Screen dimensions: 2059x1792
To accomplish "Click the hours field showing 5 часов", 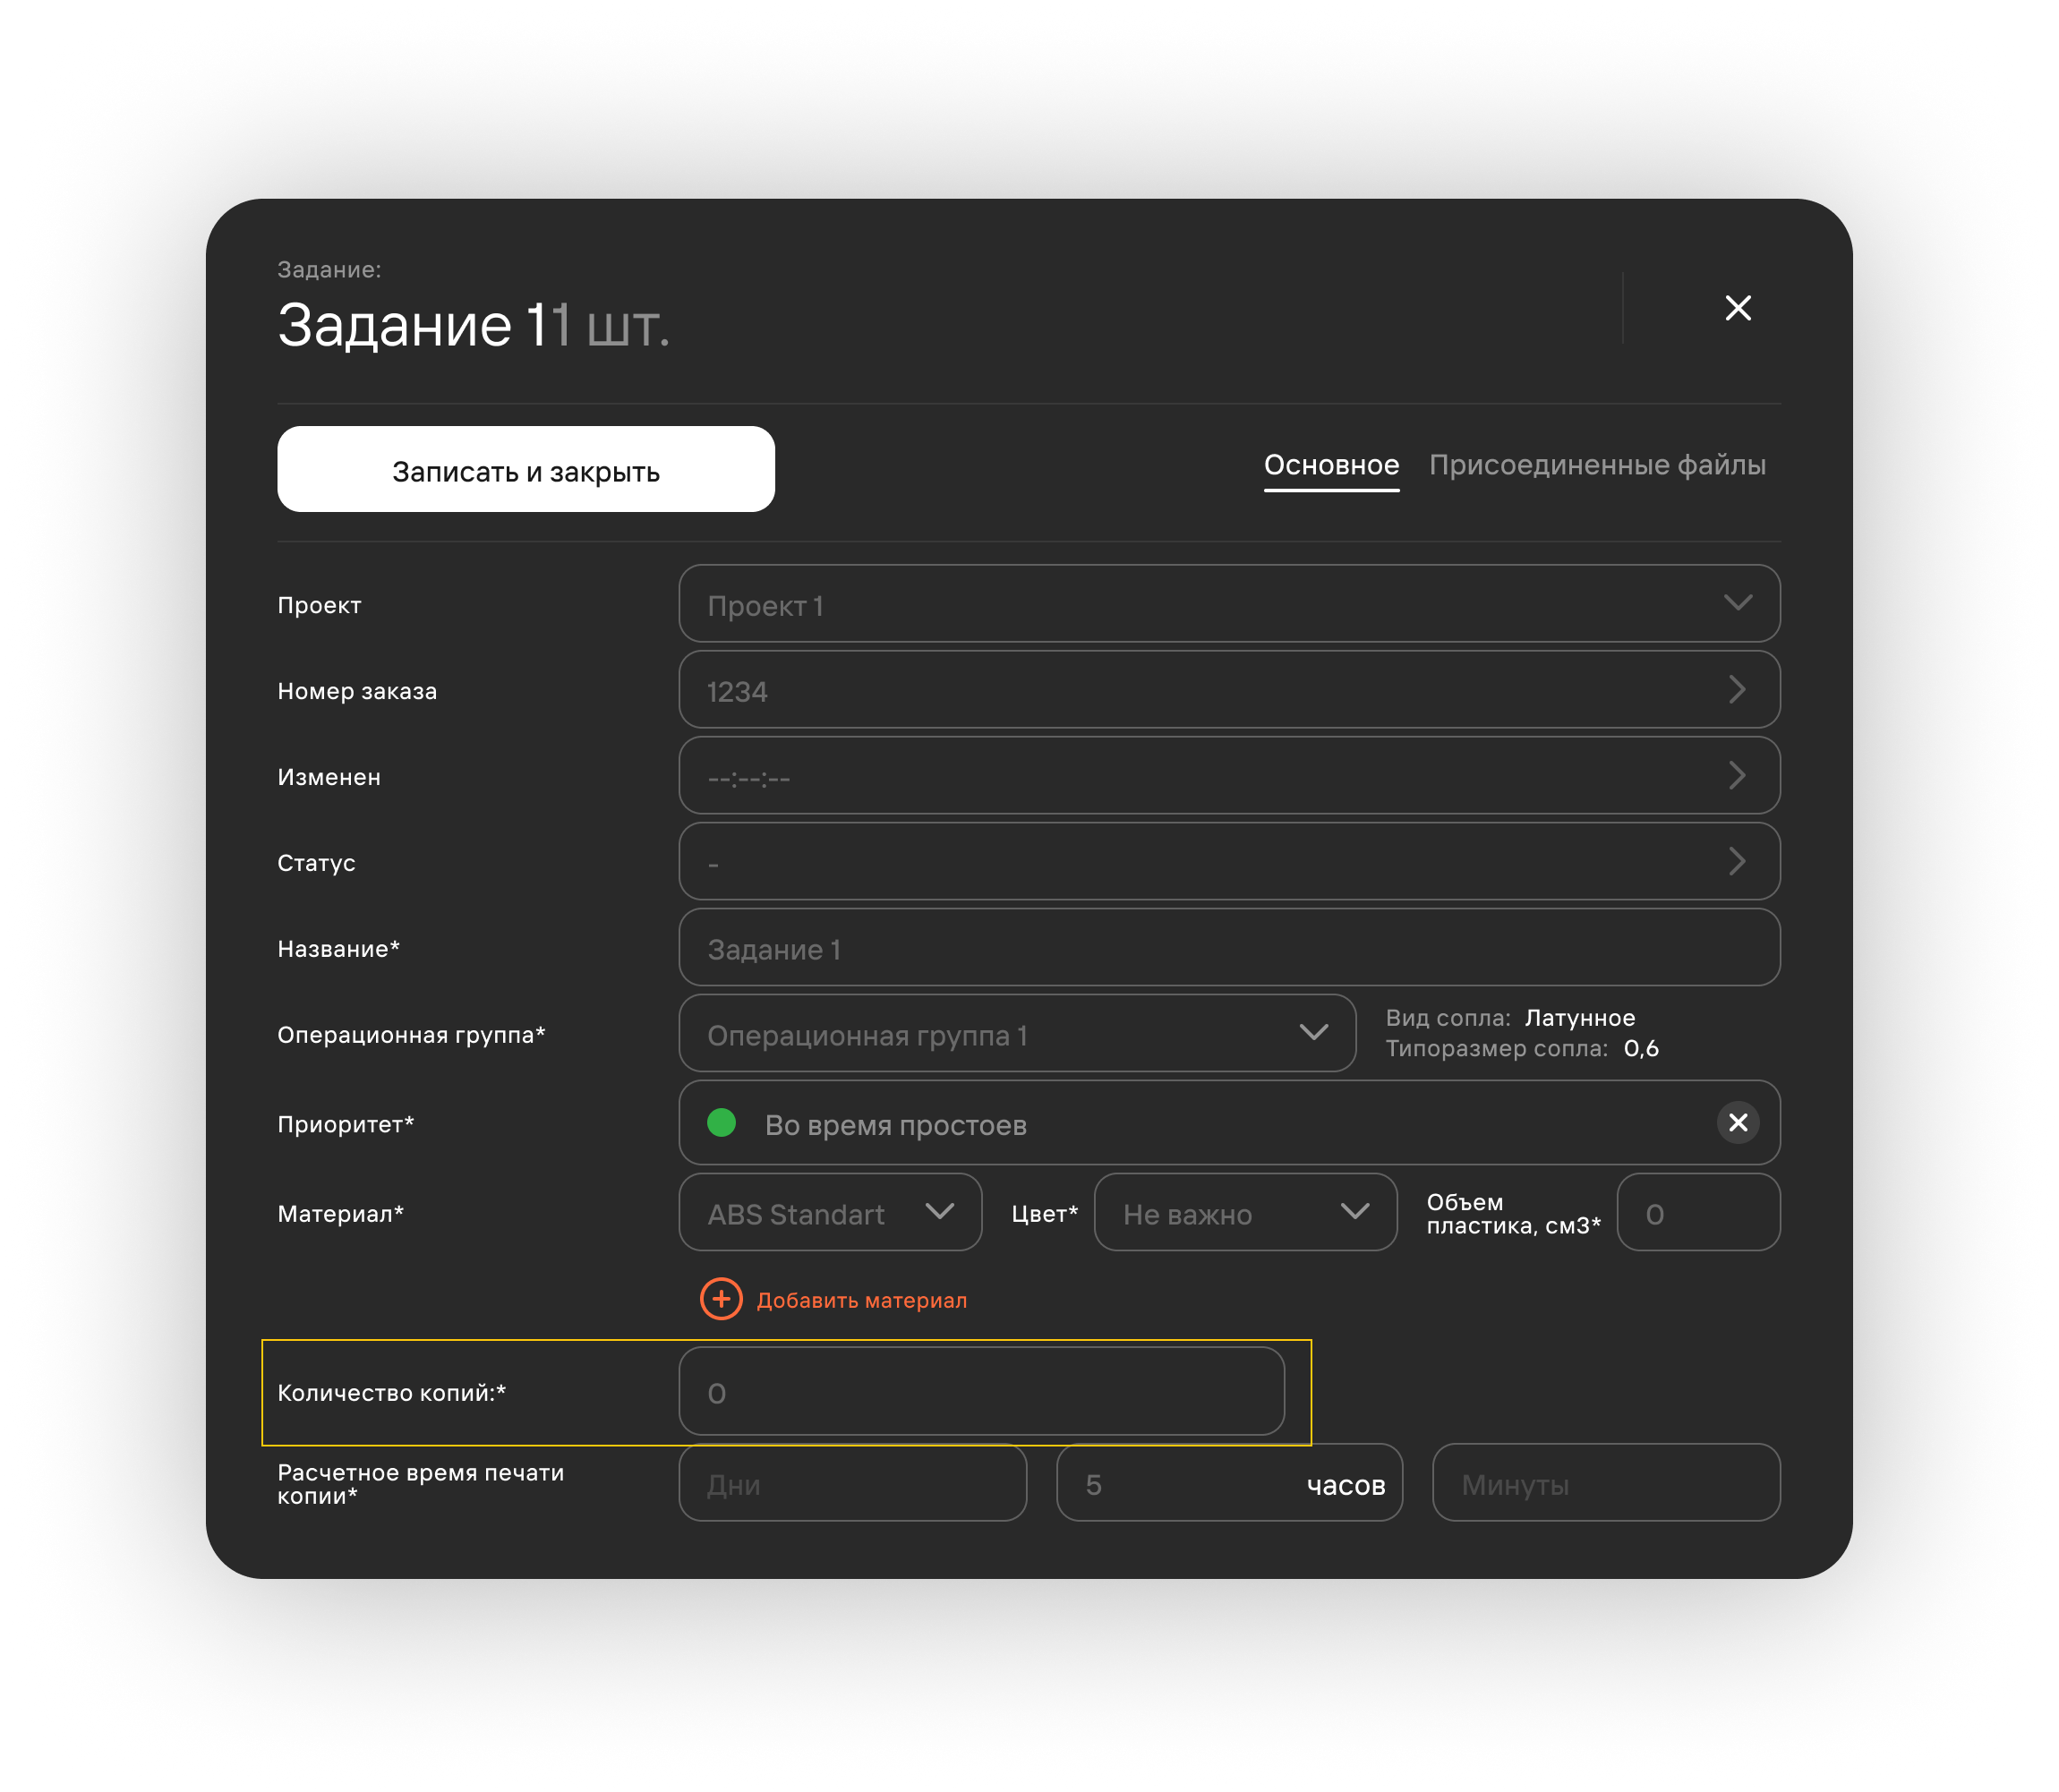I will pos(1229,1483).
